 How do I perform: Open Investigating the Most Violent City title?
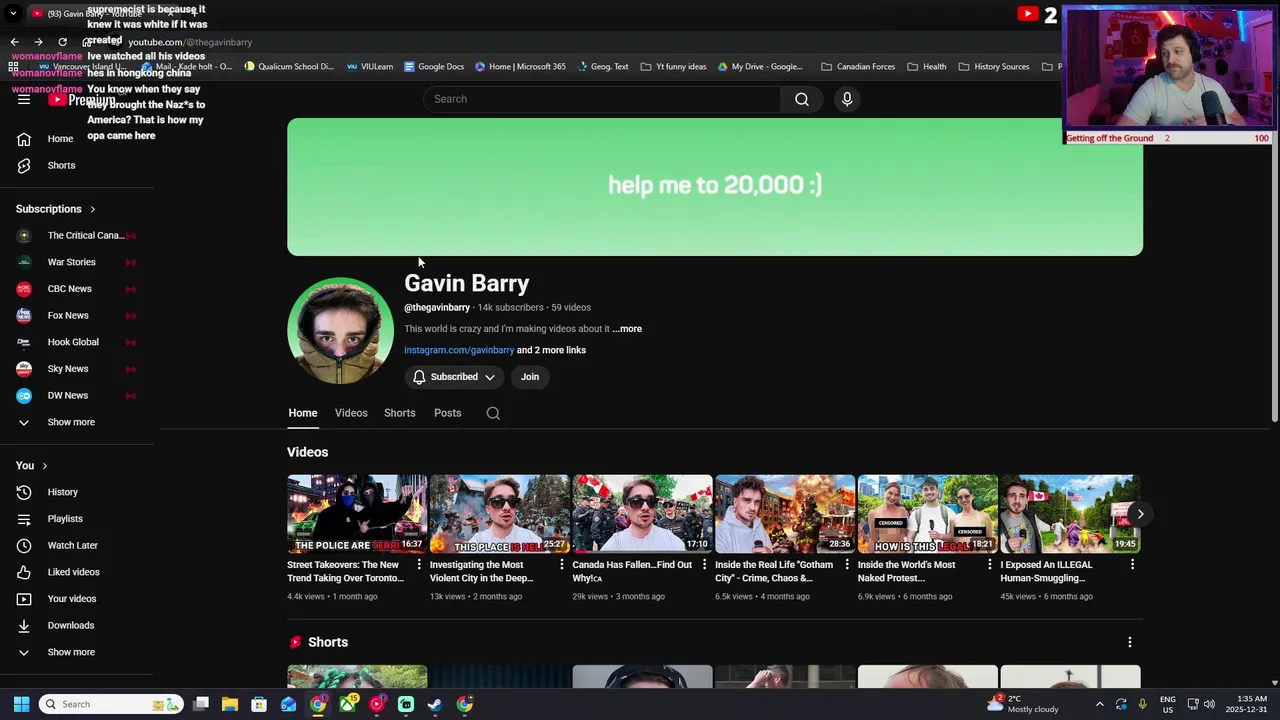point(484,571)
